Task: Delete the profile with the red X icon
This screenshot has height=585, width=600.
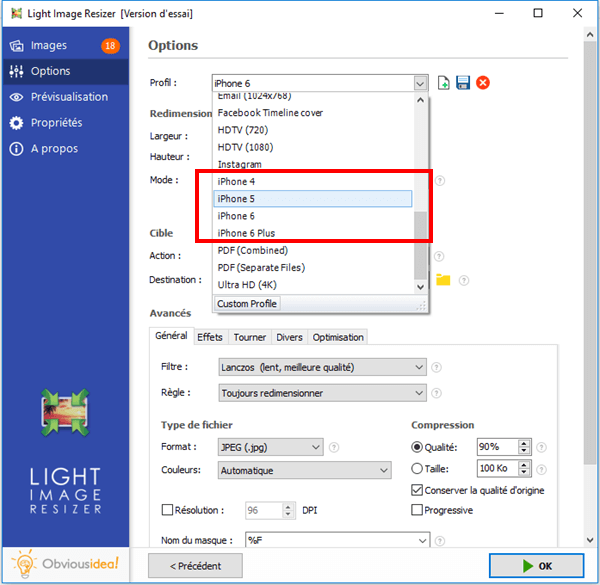Action: tap(483, 83)
